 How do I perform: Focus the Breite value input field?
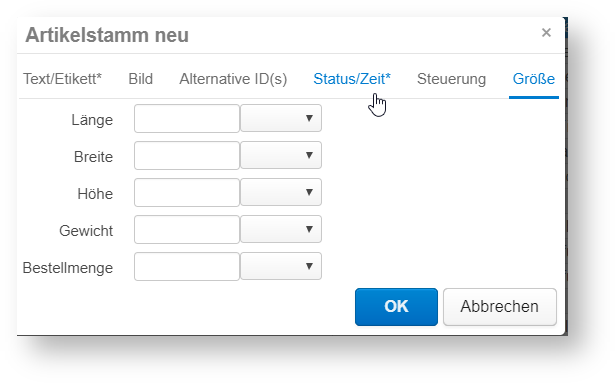coord(187,155)
